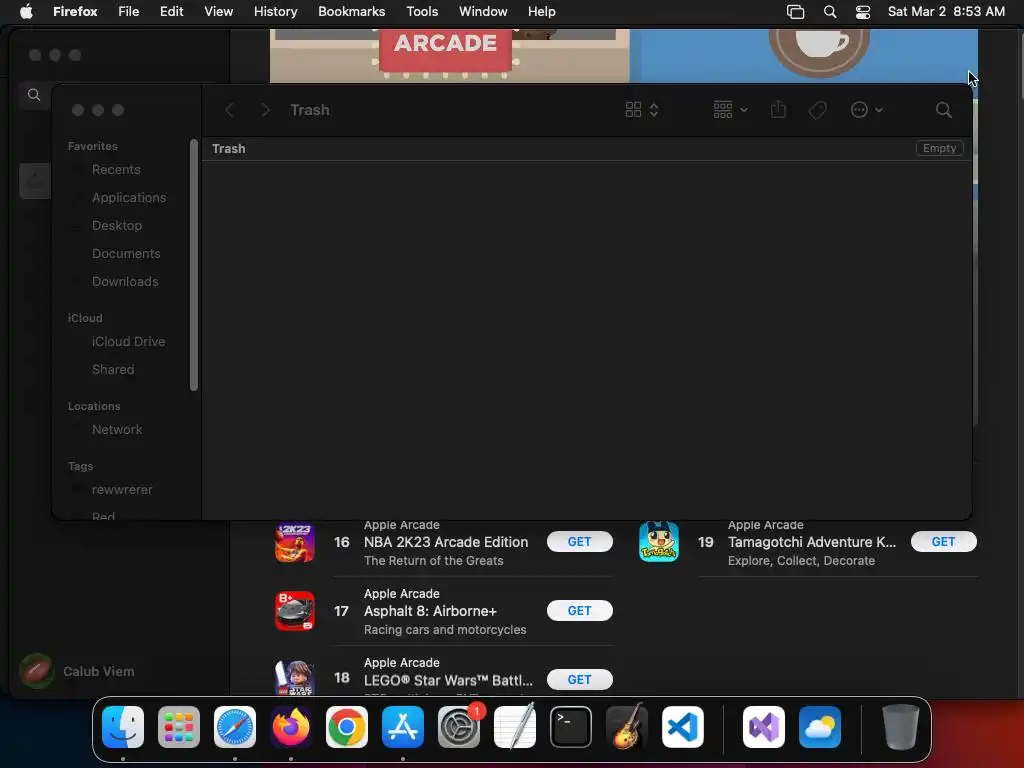Go back in the Trash Finder window
Image resolution: width=1024 pixels, height=768 pixels.
(x=229, y=110)
